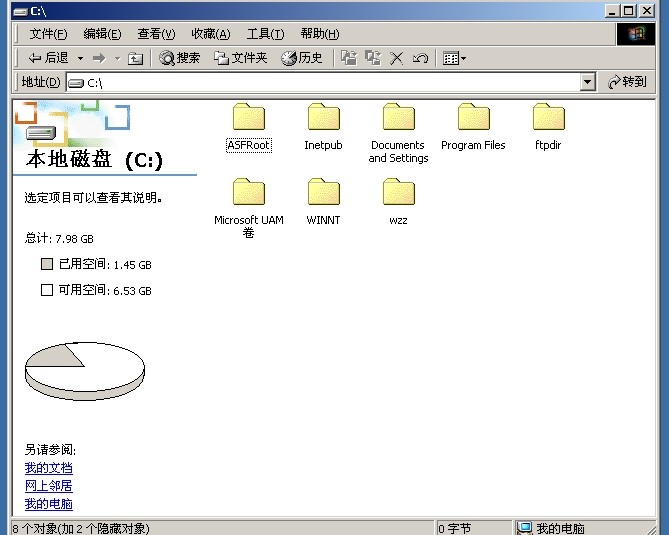
Task: Click the 已用空间: 1.45 GB text
Action: click(x=105, y=265)
